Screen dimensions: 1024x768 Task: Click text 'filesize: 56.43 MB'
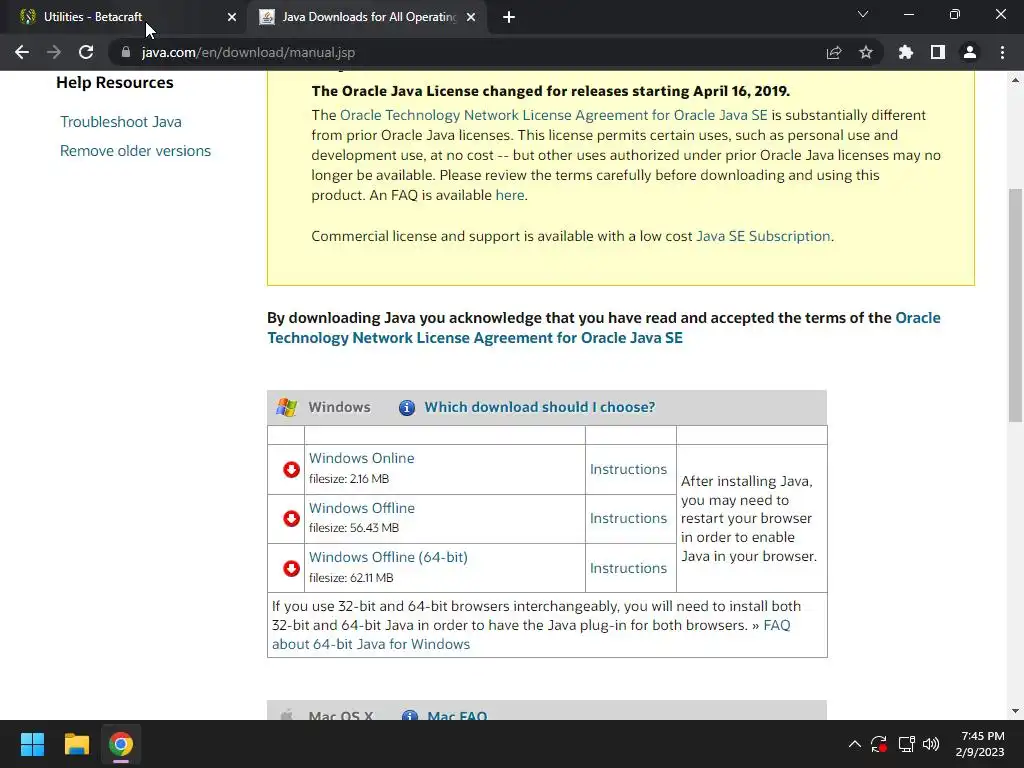353,528
